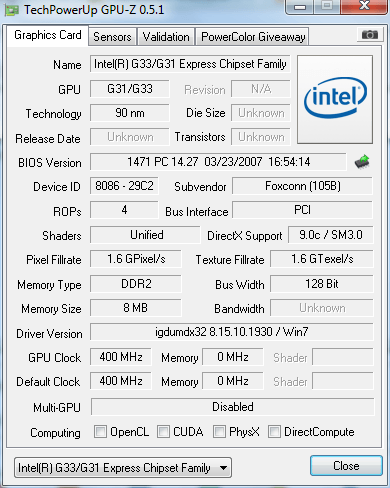Click the GPU field showing G31/G33
The width and height of the screenshot is (390, 488).
[x=130, y=89]
